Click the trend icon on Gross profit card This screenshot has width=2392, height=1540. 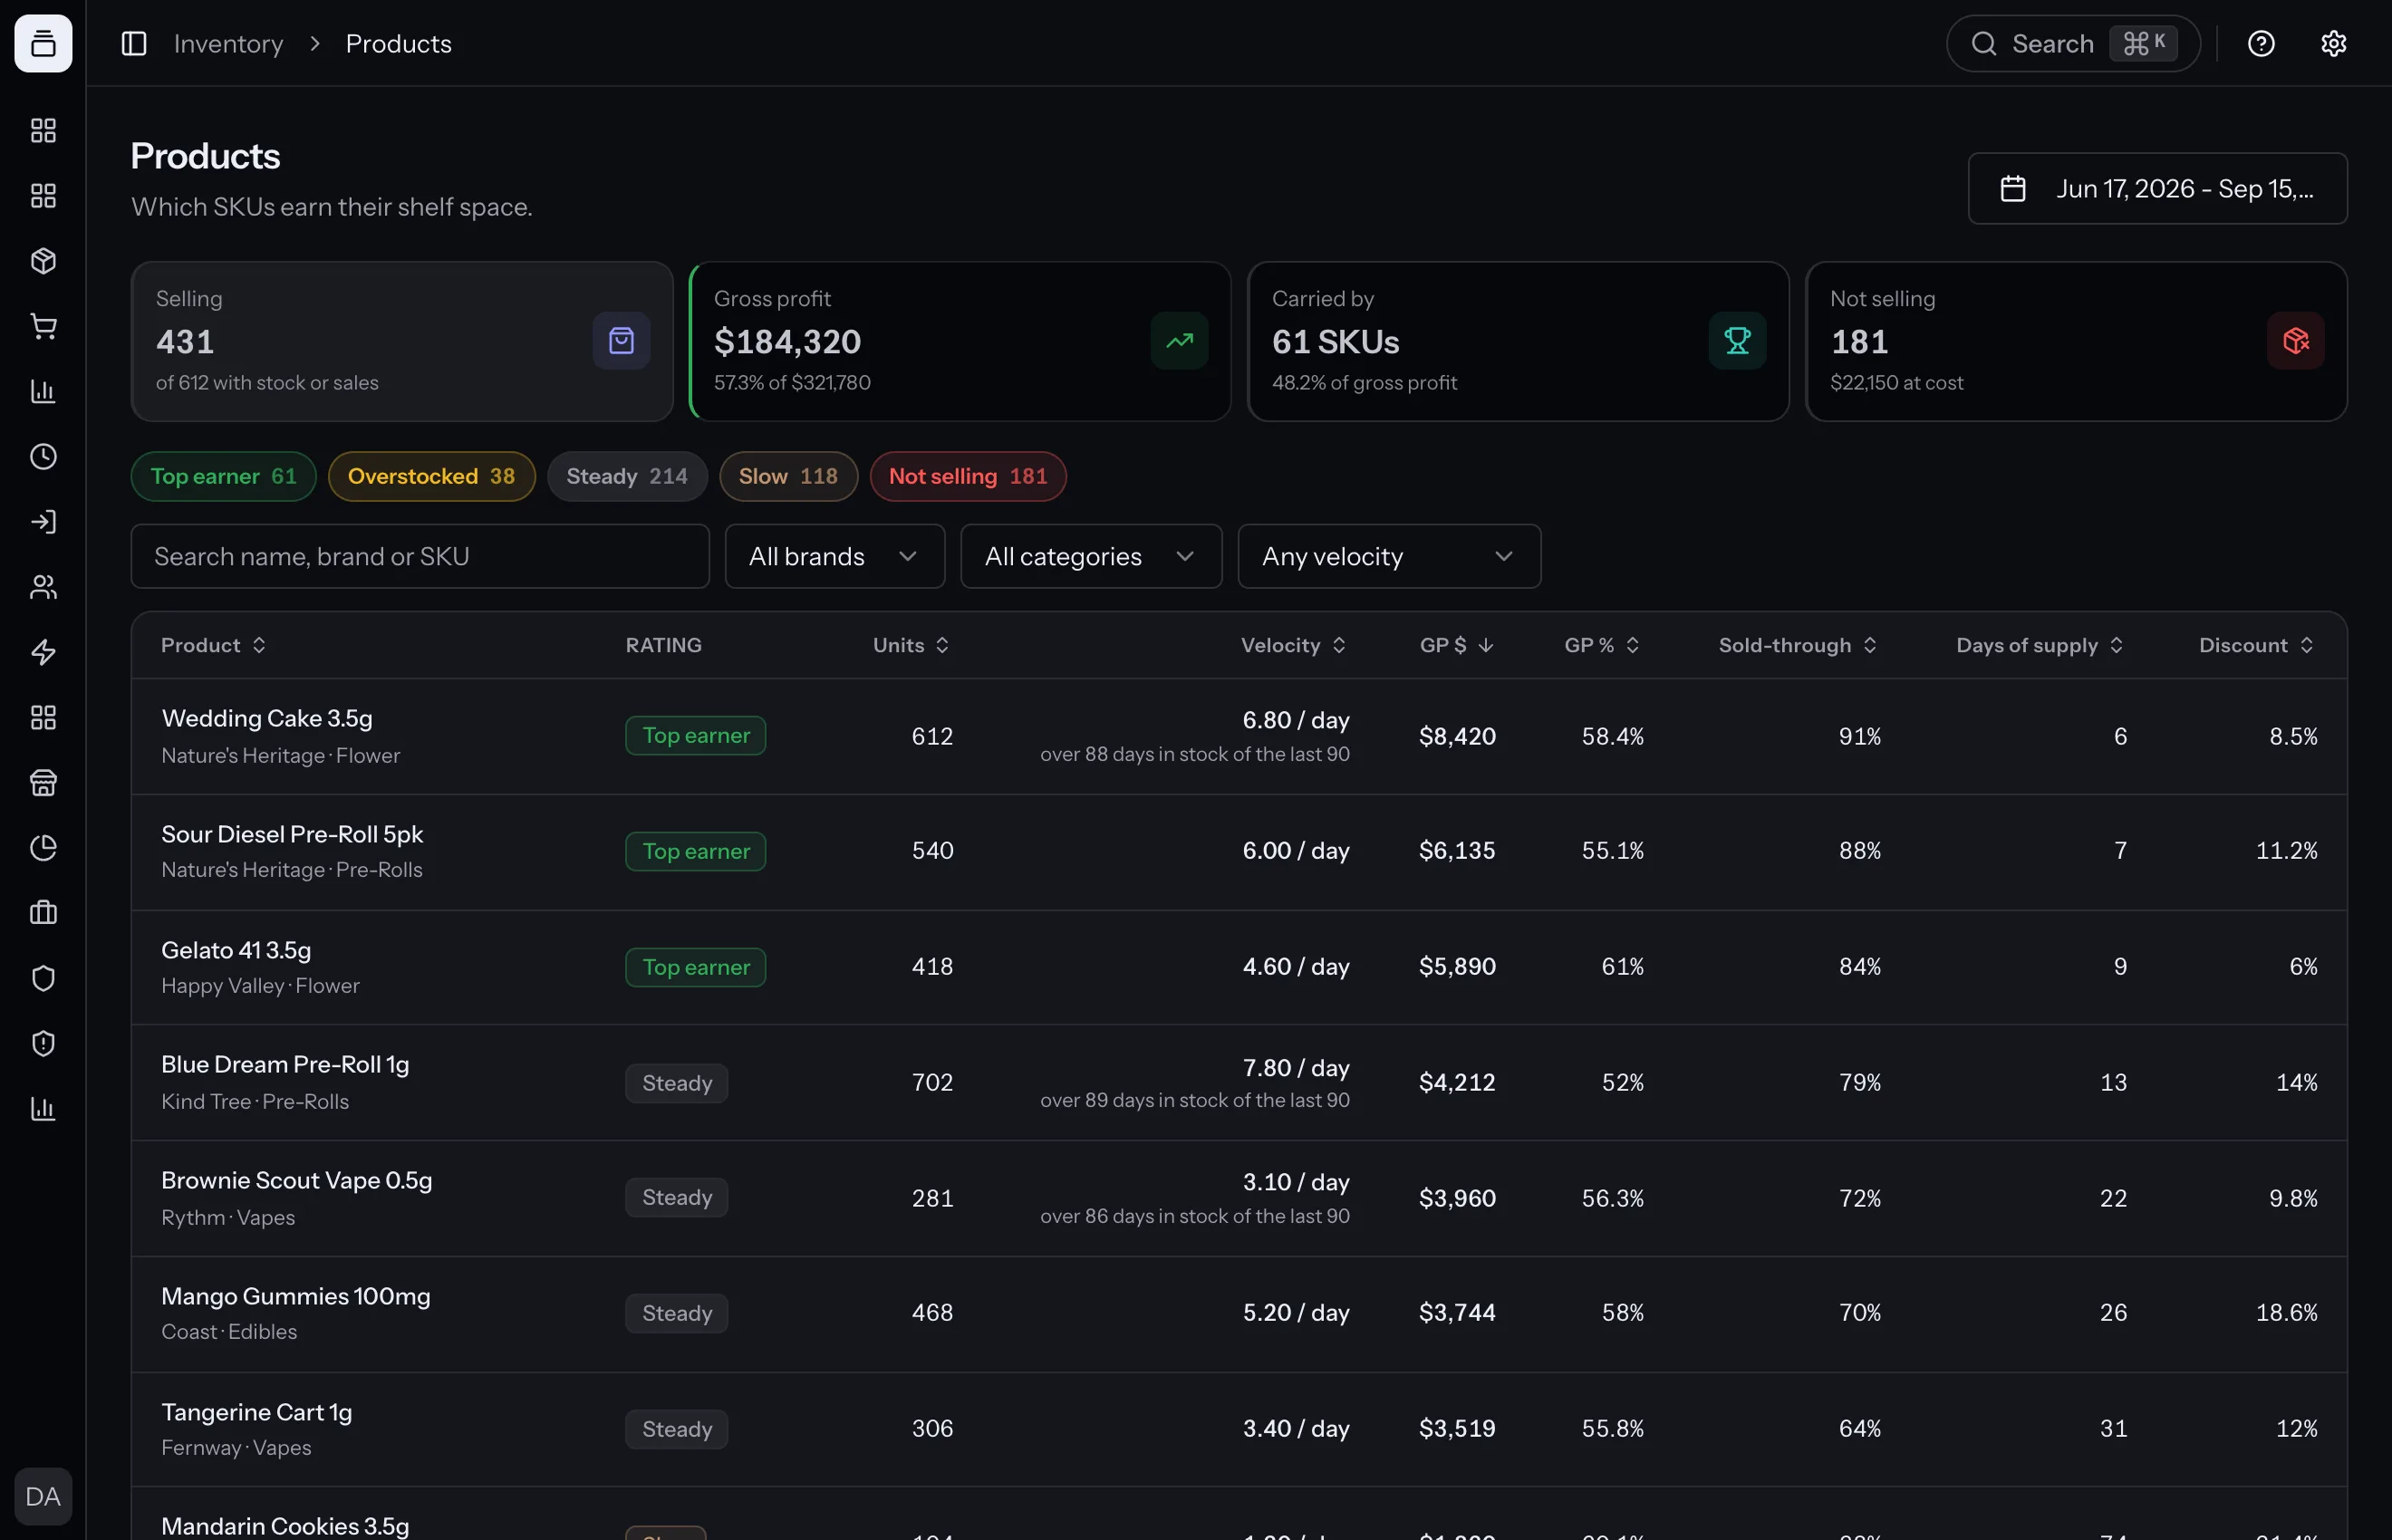[x=1179, y=341]
